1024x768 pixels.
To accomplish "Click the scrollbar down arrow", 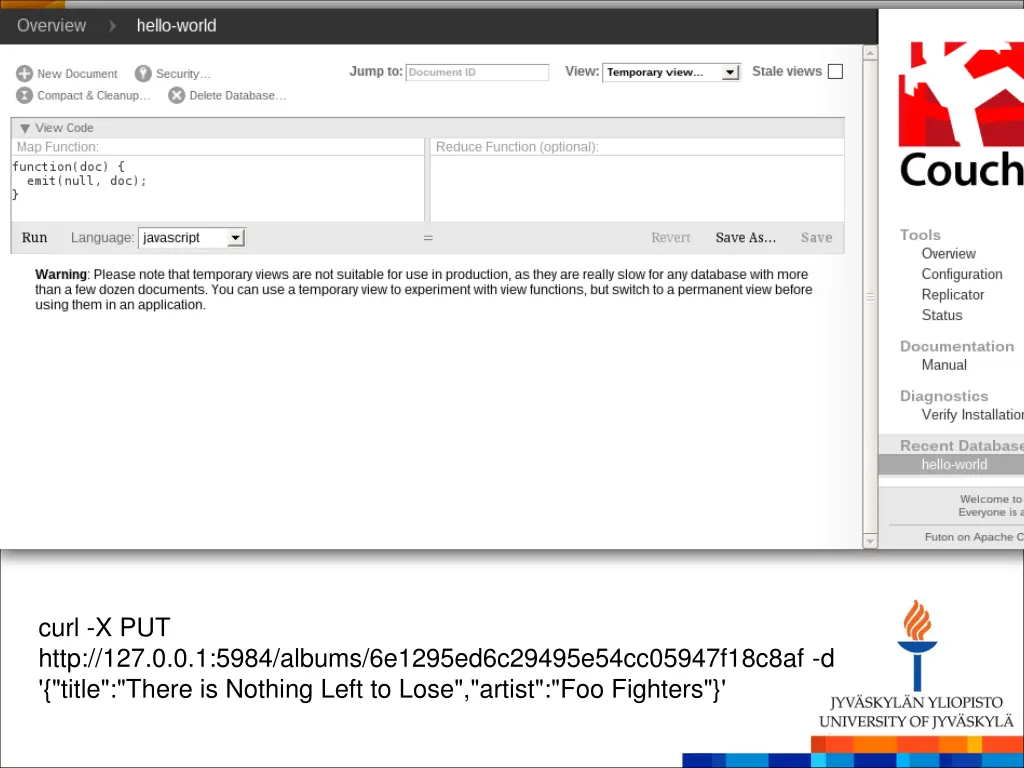I will [870, 541].
